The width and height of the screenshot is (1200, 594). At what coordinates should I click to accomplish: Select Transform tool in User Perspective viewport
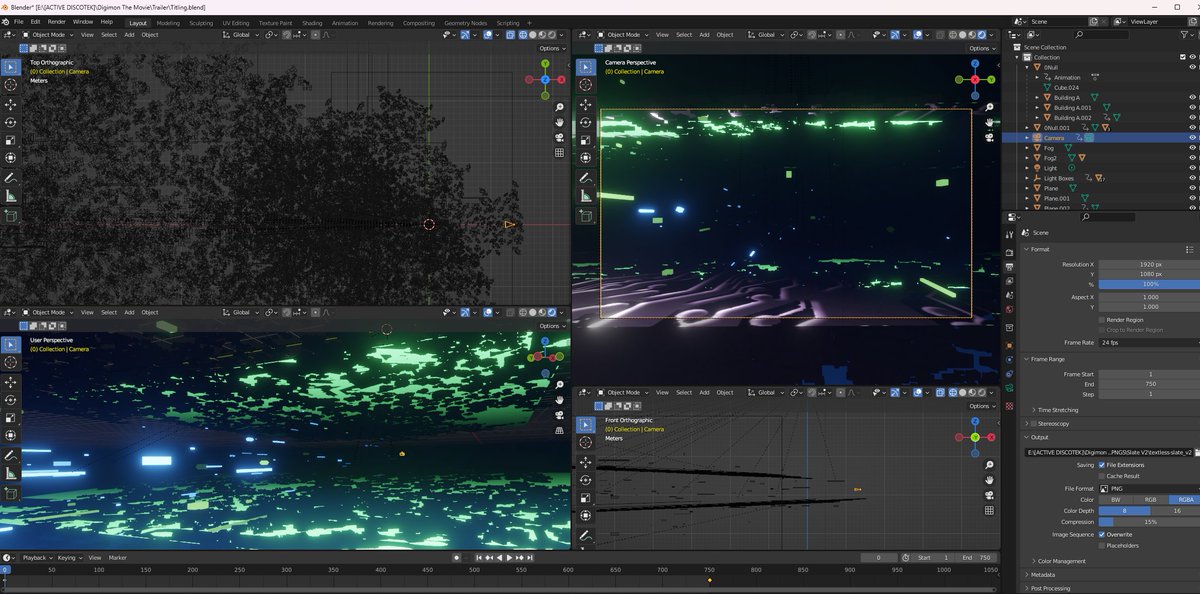11,436
